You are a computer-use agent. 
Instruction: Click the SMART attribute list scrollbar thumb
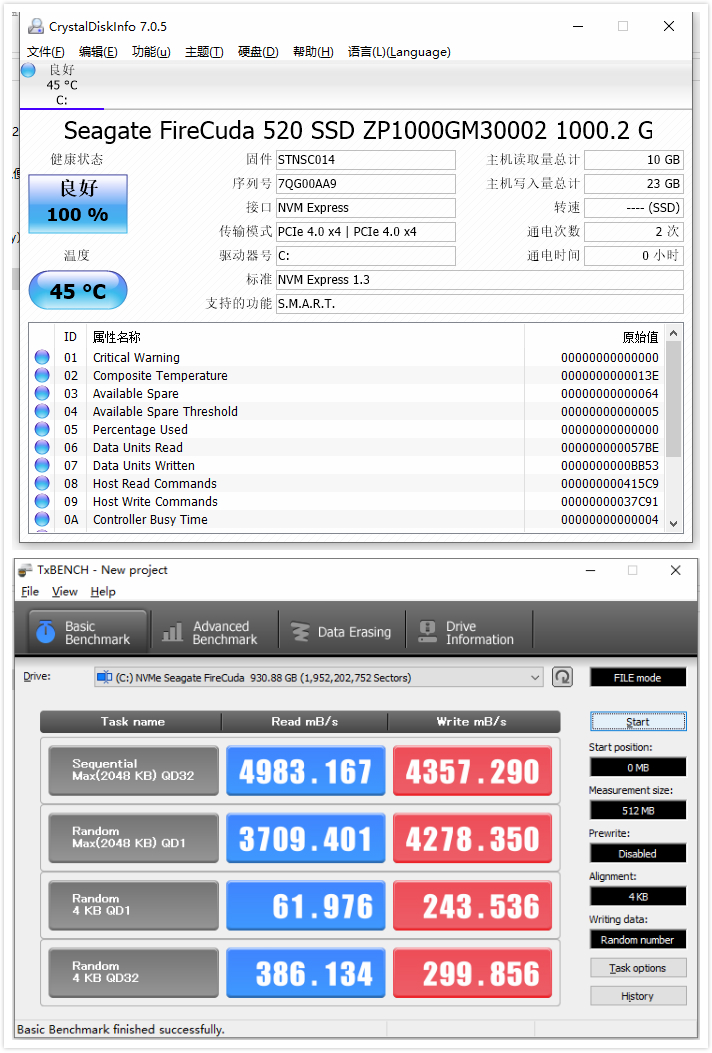click(x=674, y=399)
